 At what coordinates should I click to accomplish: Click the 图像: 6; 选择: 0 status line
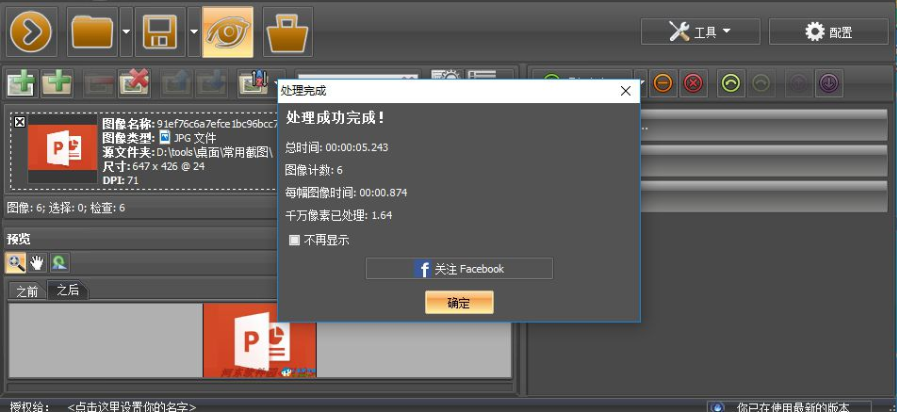click(65, 208)
